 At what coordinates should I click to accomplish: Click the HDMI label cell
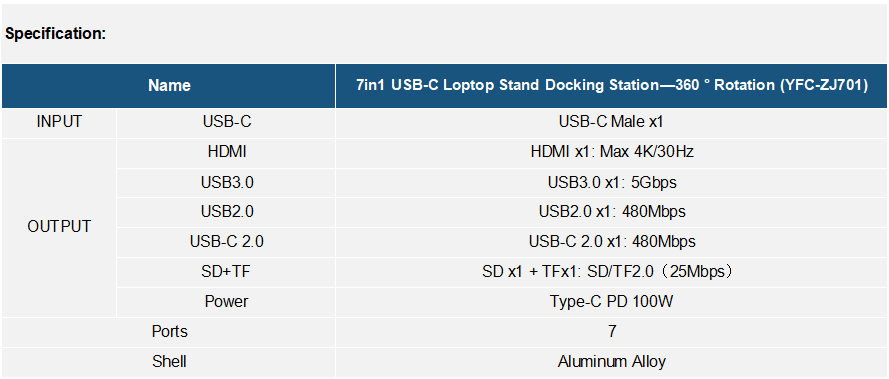226,152
